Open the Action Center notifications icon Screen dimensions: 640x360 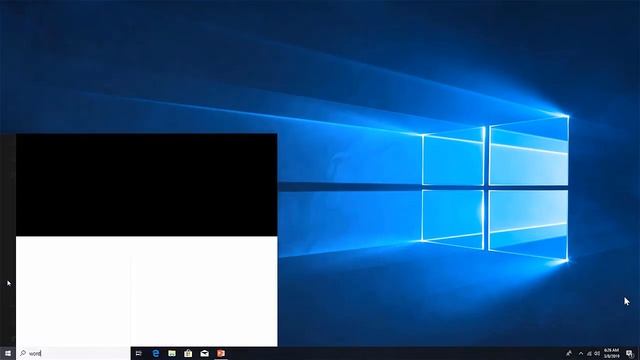[x=630, y=353]
